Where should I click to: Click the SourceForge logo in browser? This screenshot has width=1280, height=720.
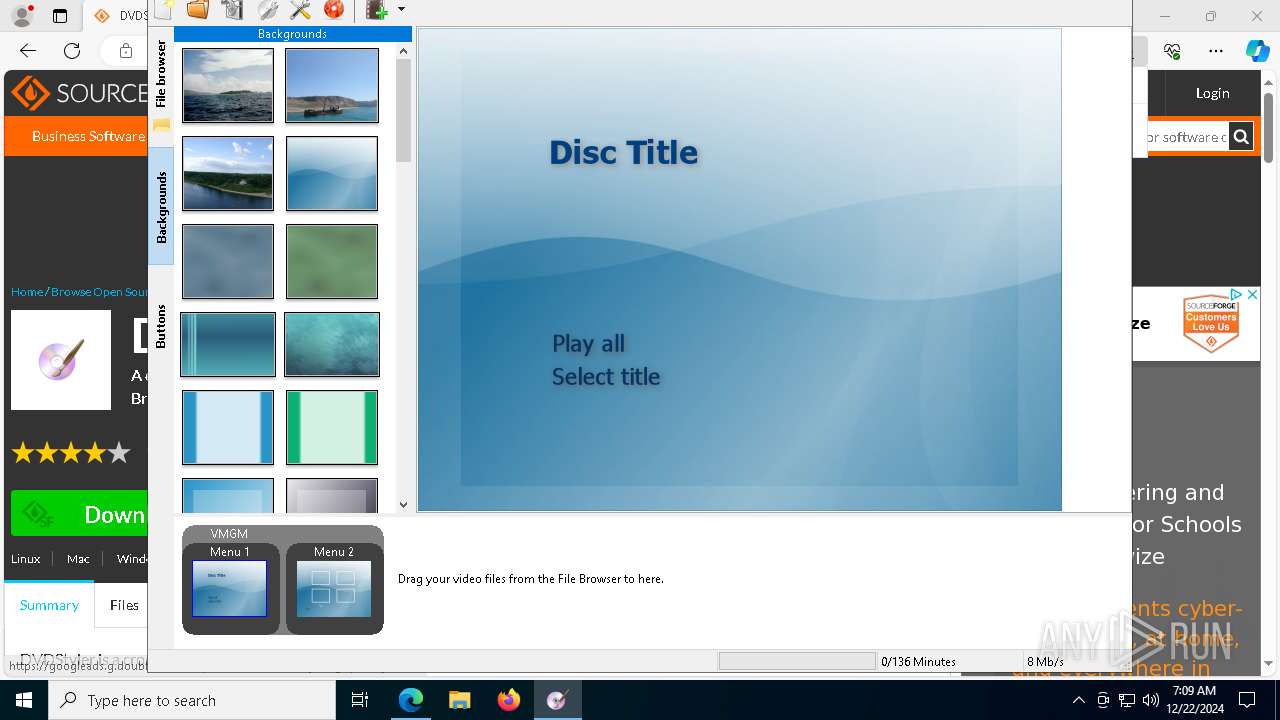click(80, 93)
